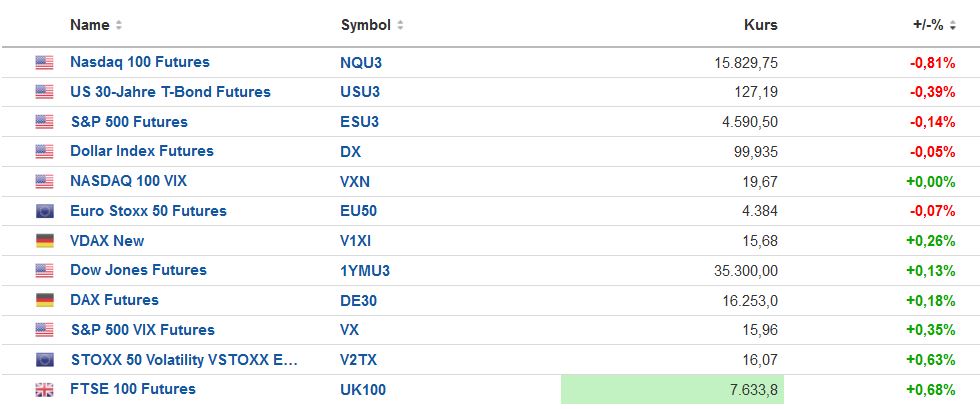
Task: Sort the table by the Symbol column arrows
Action: pos(400,25)
